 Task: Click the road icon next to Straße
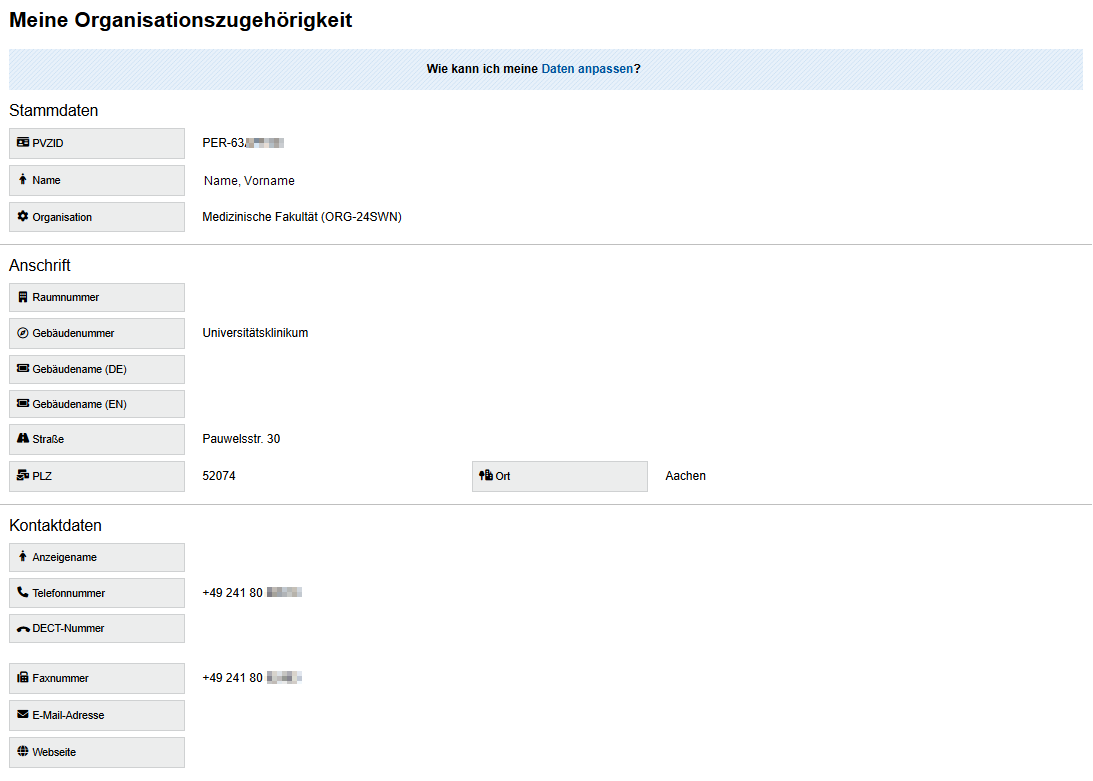coord(22,439)
